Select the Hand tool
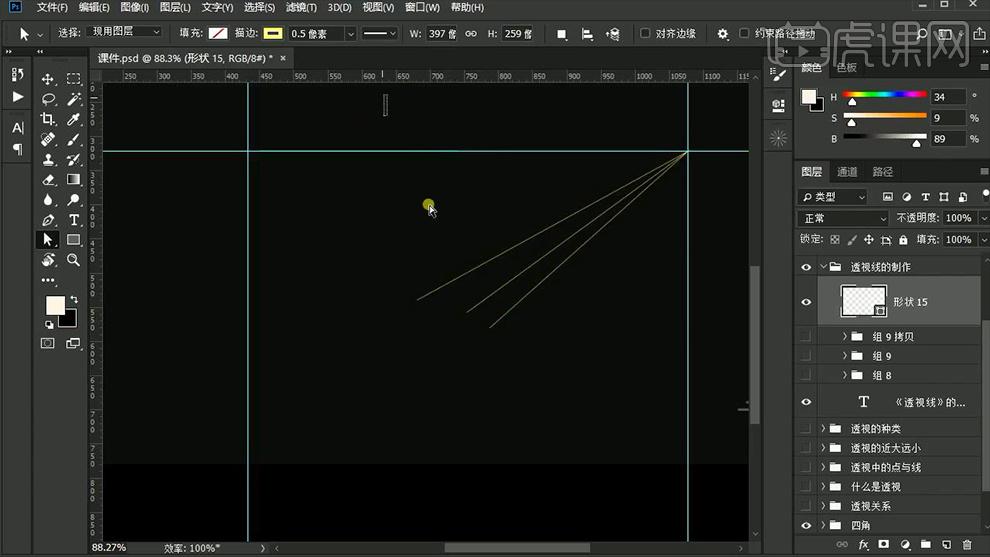 47,260
